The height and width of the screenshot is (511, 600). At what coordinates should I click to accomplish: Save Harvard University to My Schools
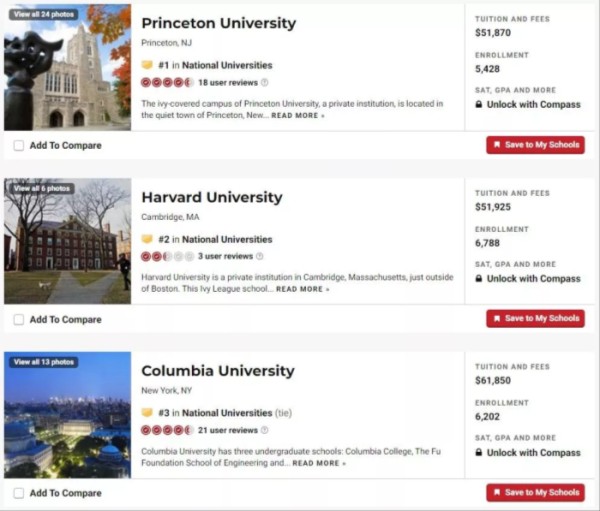[x=535, y=318]
